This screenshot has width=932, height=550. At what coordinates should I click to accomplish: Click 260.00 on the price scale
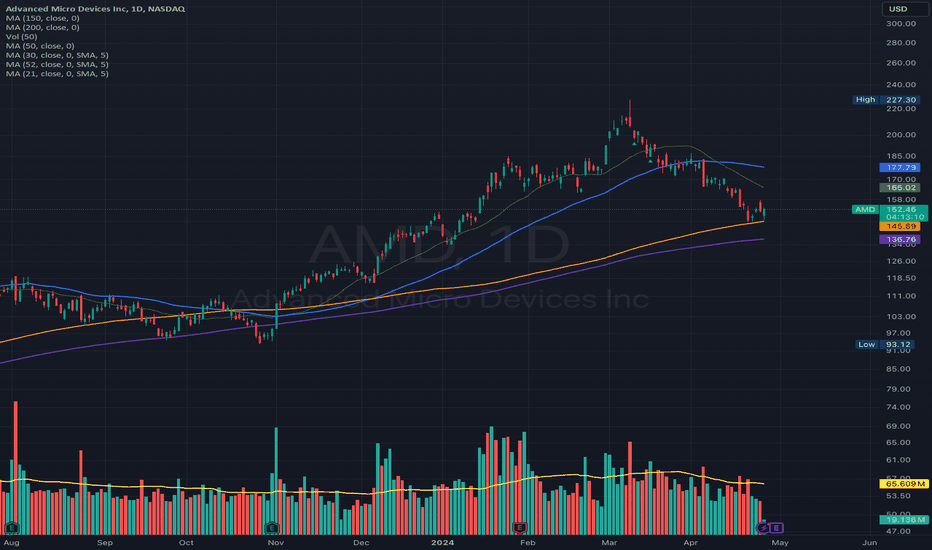pyautogui.click(x=901, y=63)
